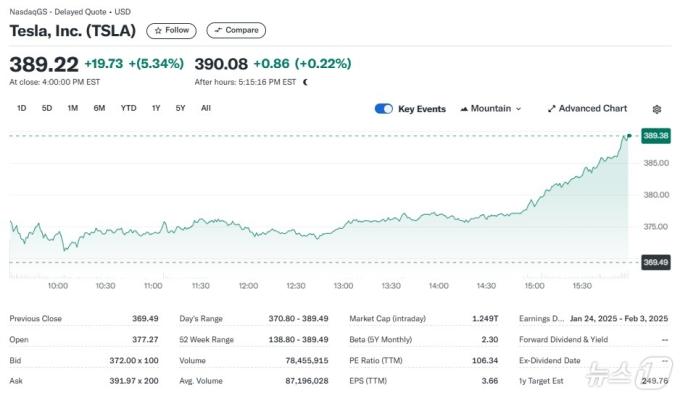Click the 10:00 time axis label
680x398 pixels.
[58, 286]
